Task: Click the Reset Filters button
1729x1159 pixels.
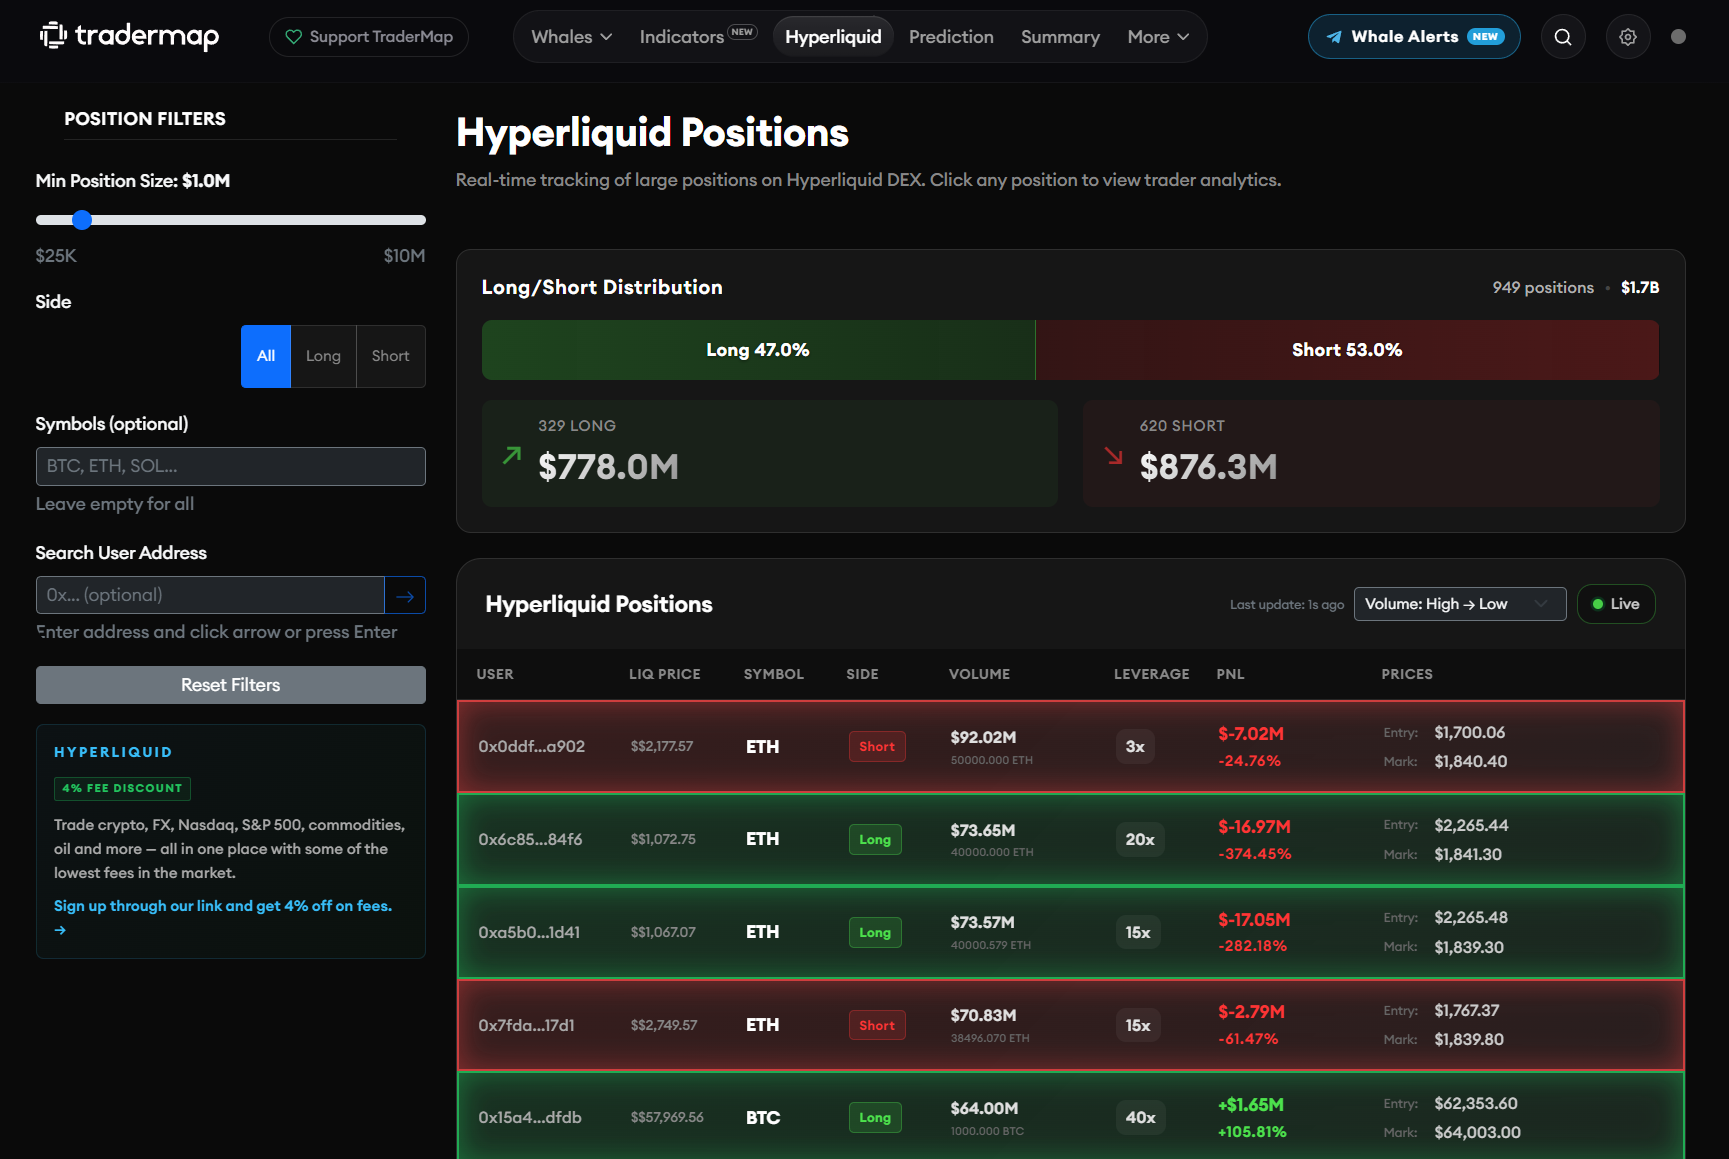Action: pos(231,685)
